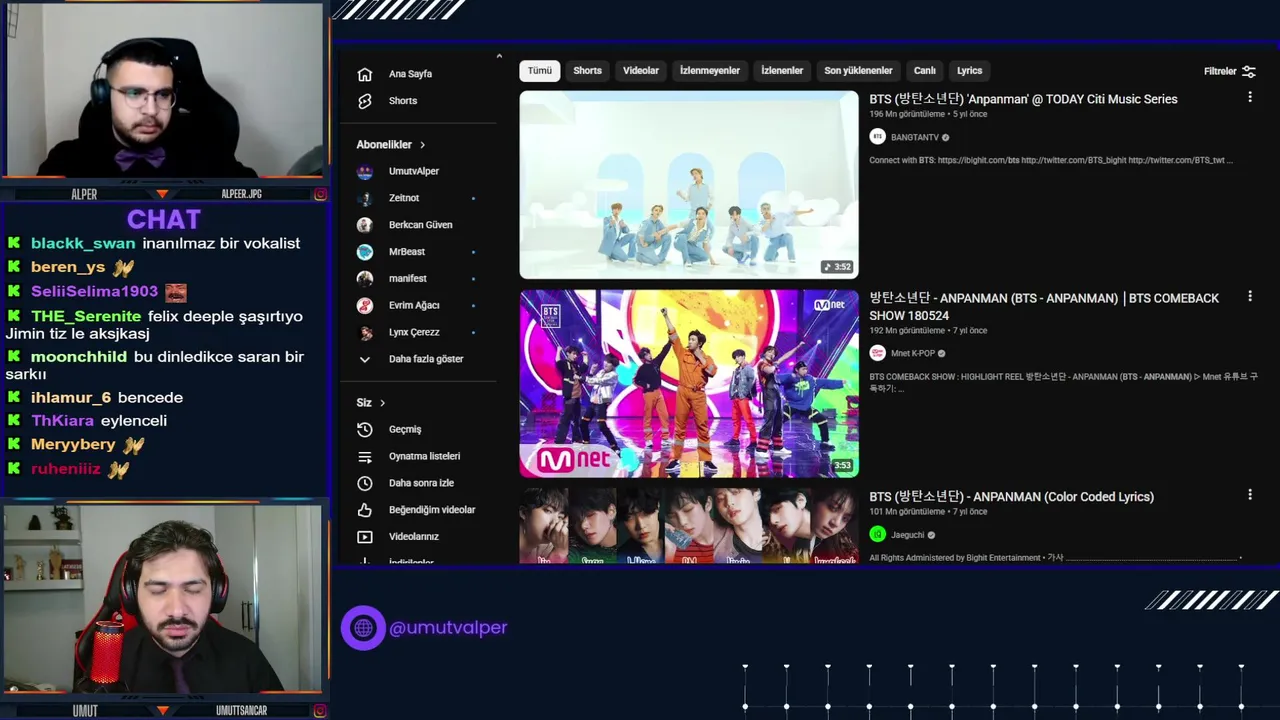Screen dimensions: 1280x720
Task: Click the Beğendiğim videolar label
Action: coord(432,510)
